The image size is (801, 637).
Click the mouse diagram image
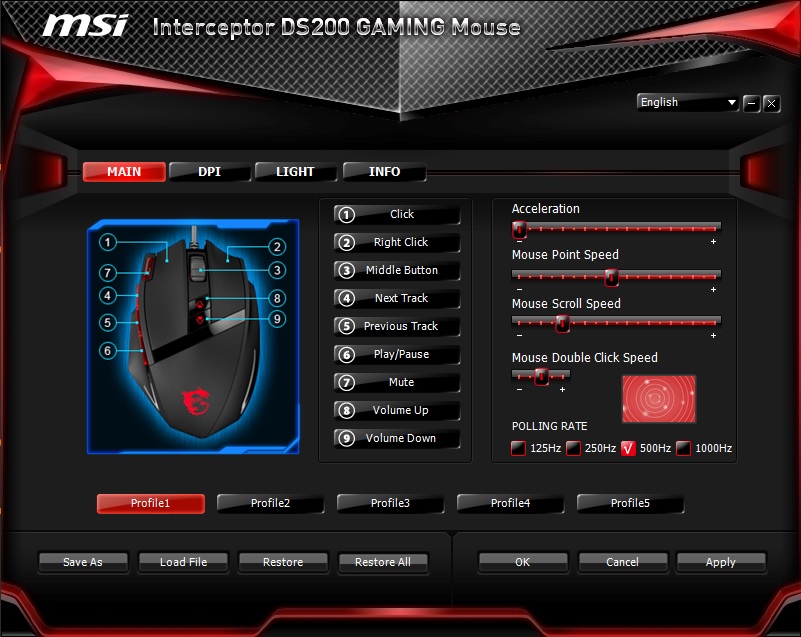(x=193, y=337)
